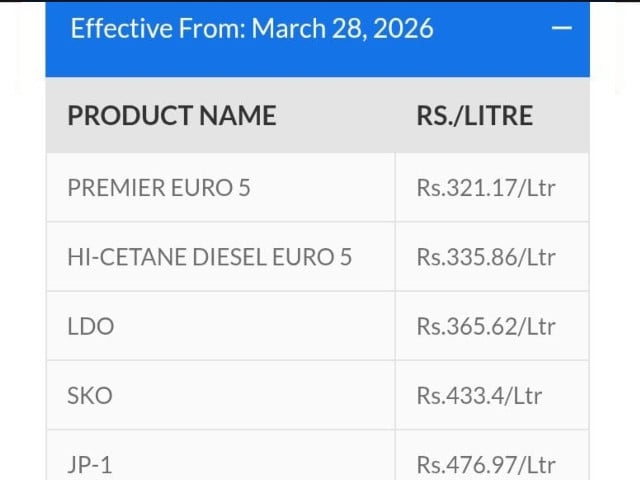Click the year 2026 in header
Viewport: 640px width, 480px height.
pyautogui.click(x=405, y=28)
